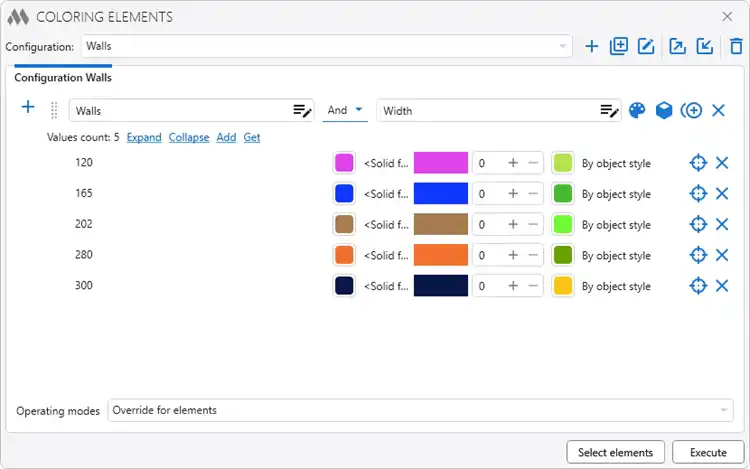Switch to Configuration Walls tab
Image resolution: width=750 pixels, height=469 pixels.
(63, 77)
